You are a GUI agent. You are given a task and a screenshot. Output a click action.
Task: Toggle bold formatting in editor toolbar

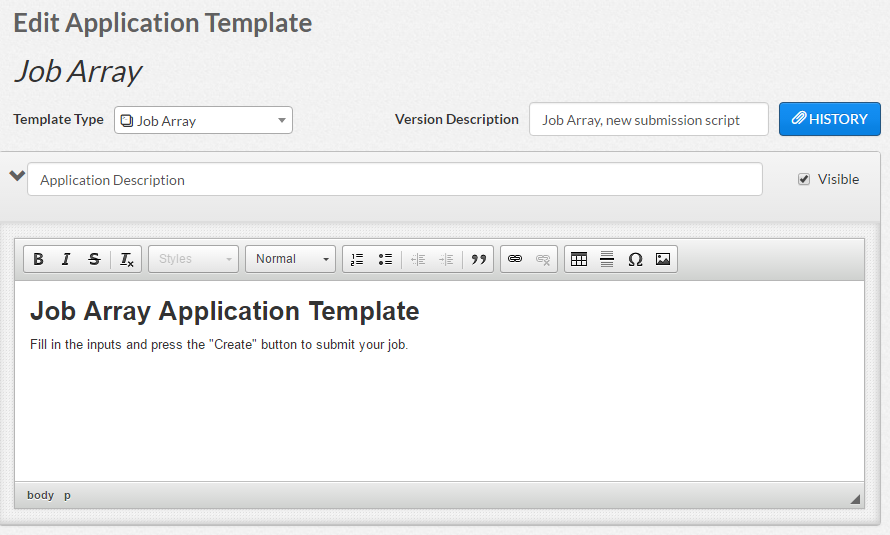coord(38,259)
